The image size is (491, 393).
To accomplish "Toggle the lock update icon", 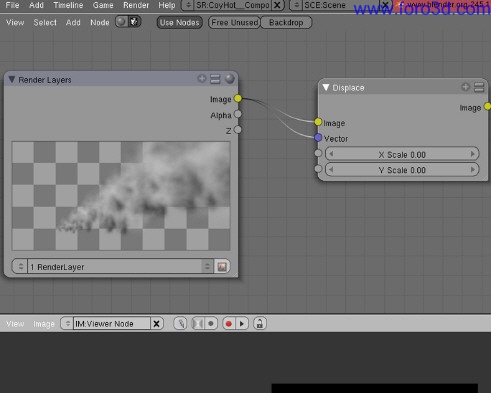I will pos(260,324).
